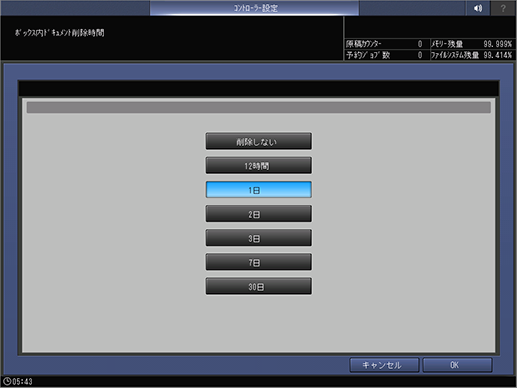517x388 pixels.
Task: Click the 05:43 time display
Action: [22, 382]
